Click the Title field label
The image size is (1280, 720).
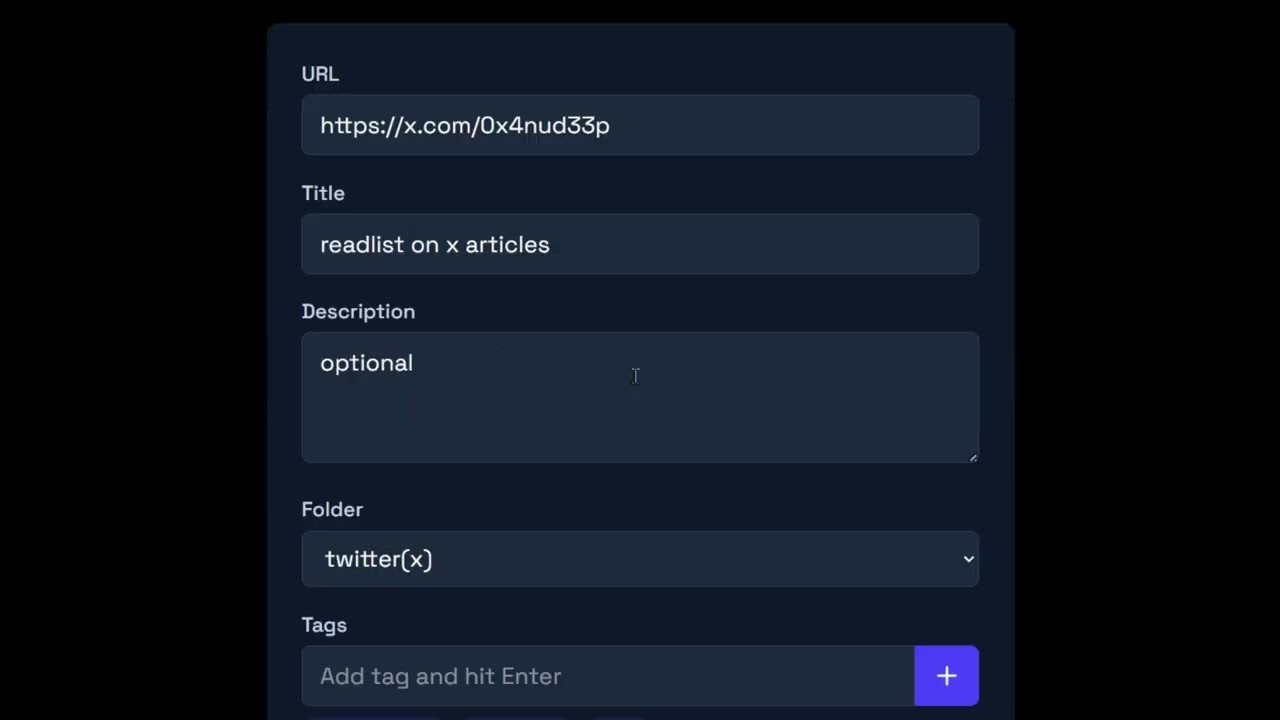(x=323, y=193)
